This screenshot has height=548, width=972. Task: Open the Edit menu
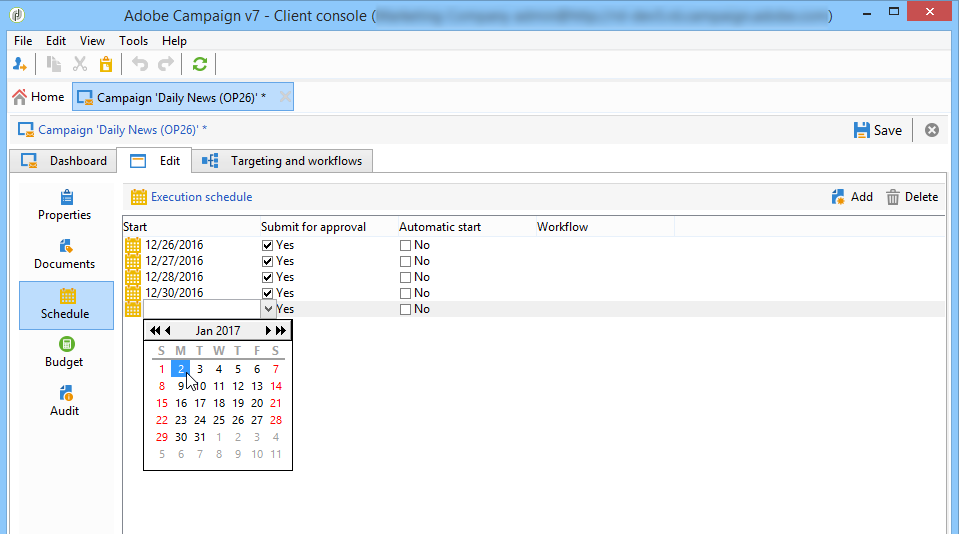tap(56, 41)
